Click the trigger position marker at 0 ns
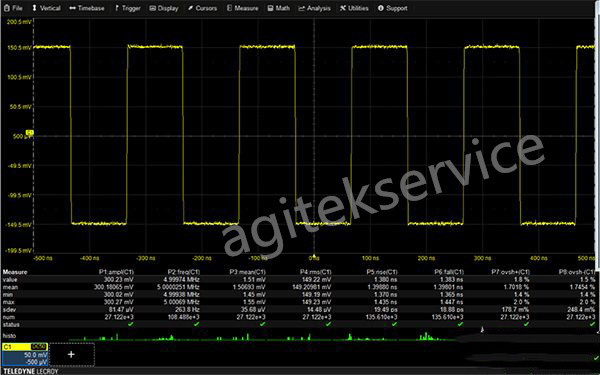The width and height of the screenshot is (600, 375). pyautogui.click(x=314, y=256)
